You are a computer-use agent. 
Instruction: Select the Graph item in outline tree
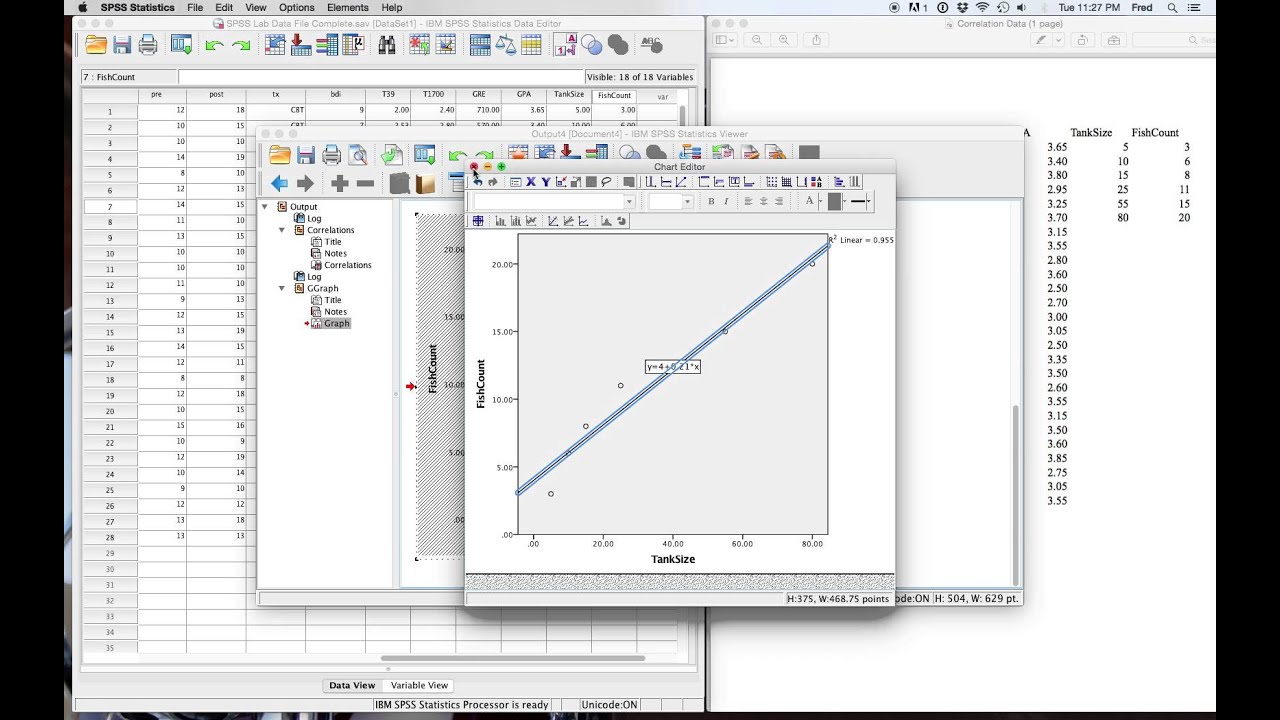click(337, 323)
